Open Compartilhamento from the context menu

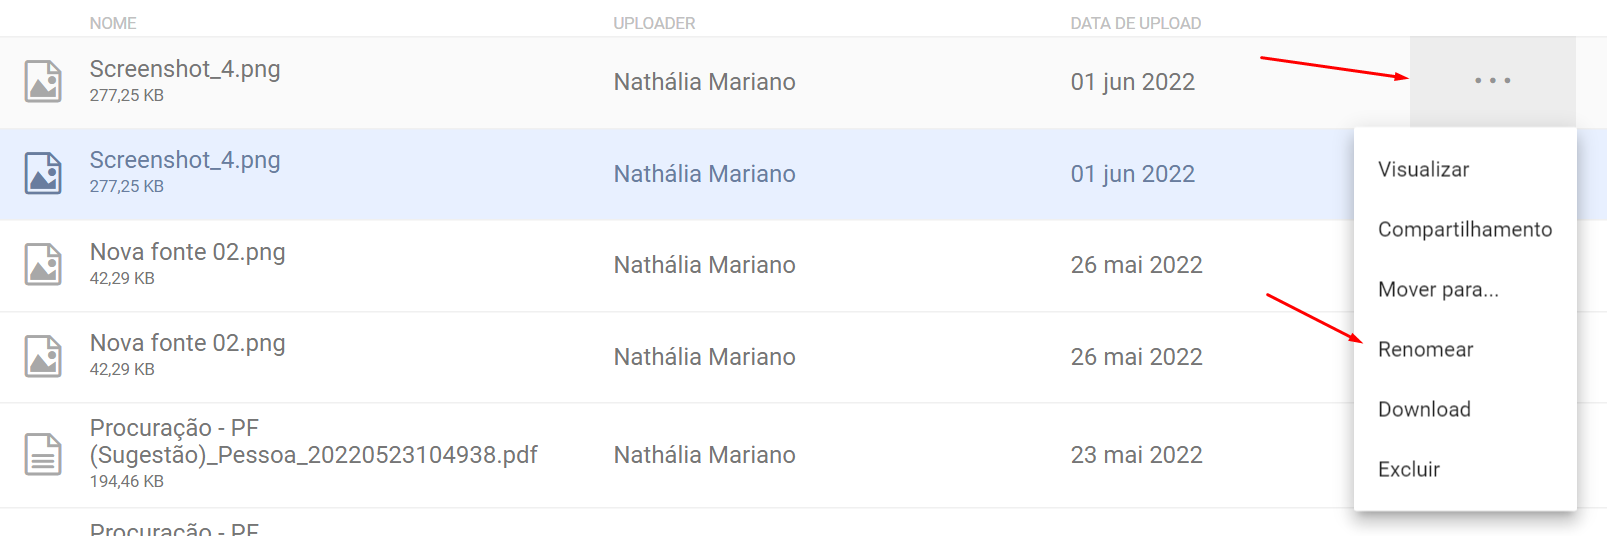coord(1464,230)
